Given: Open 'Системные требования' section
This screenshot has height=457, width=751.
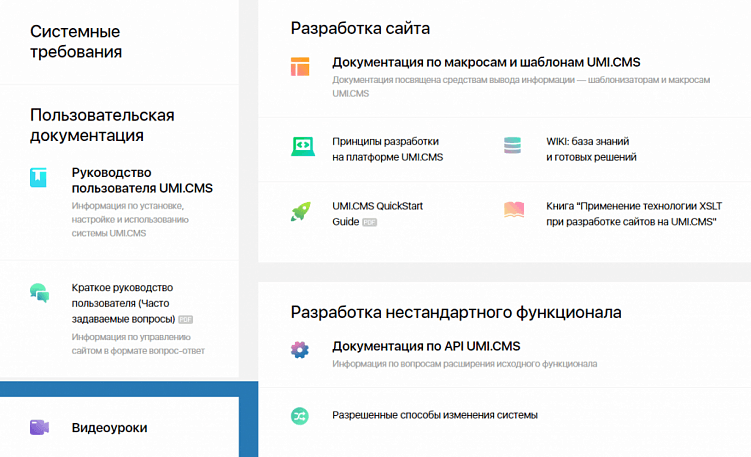Looking at the screenshot, I should pyautogui.click(x=76, y=42).
